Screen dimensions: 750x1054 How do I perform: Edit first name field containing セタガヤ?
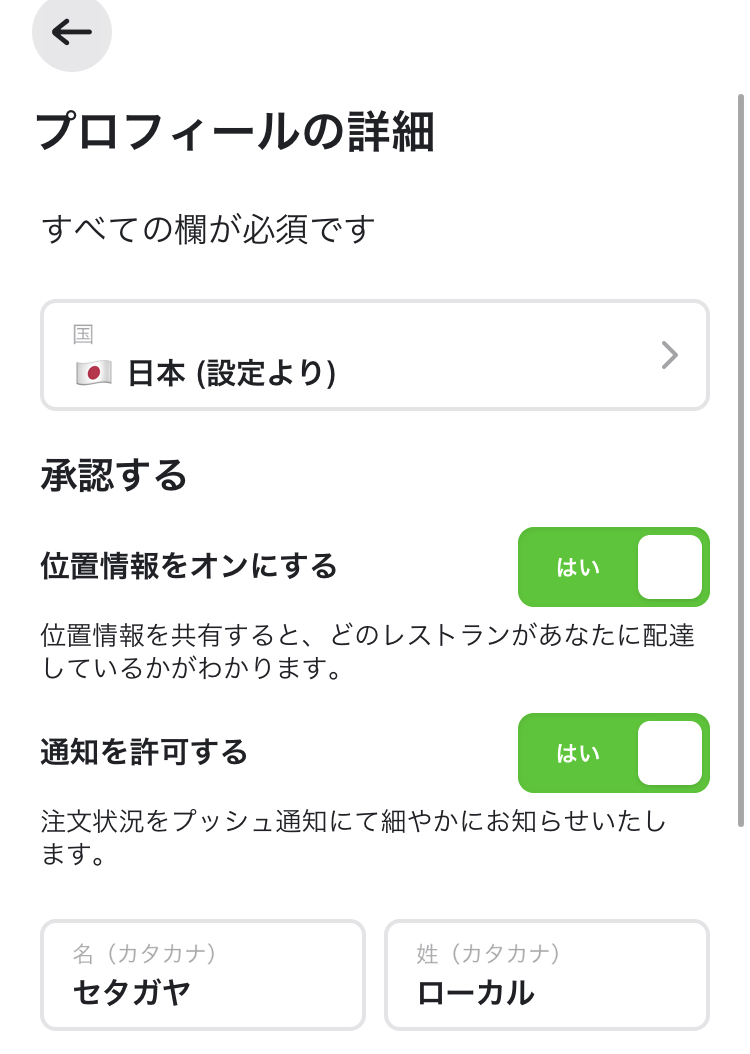coord(203,975)
